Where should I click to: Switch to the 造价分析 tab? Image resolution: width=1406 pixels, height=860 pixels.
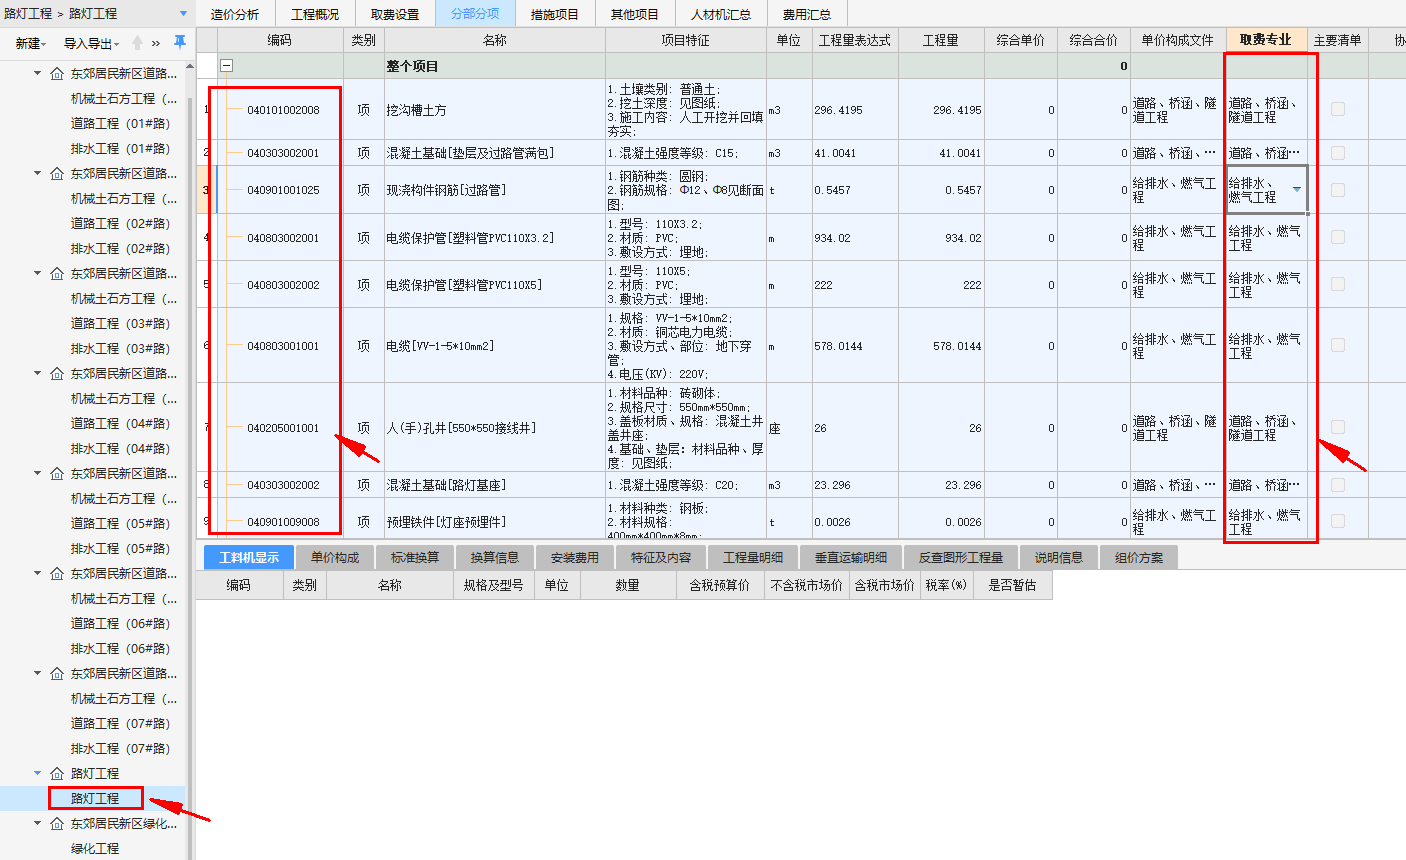(x=235, y=14)
